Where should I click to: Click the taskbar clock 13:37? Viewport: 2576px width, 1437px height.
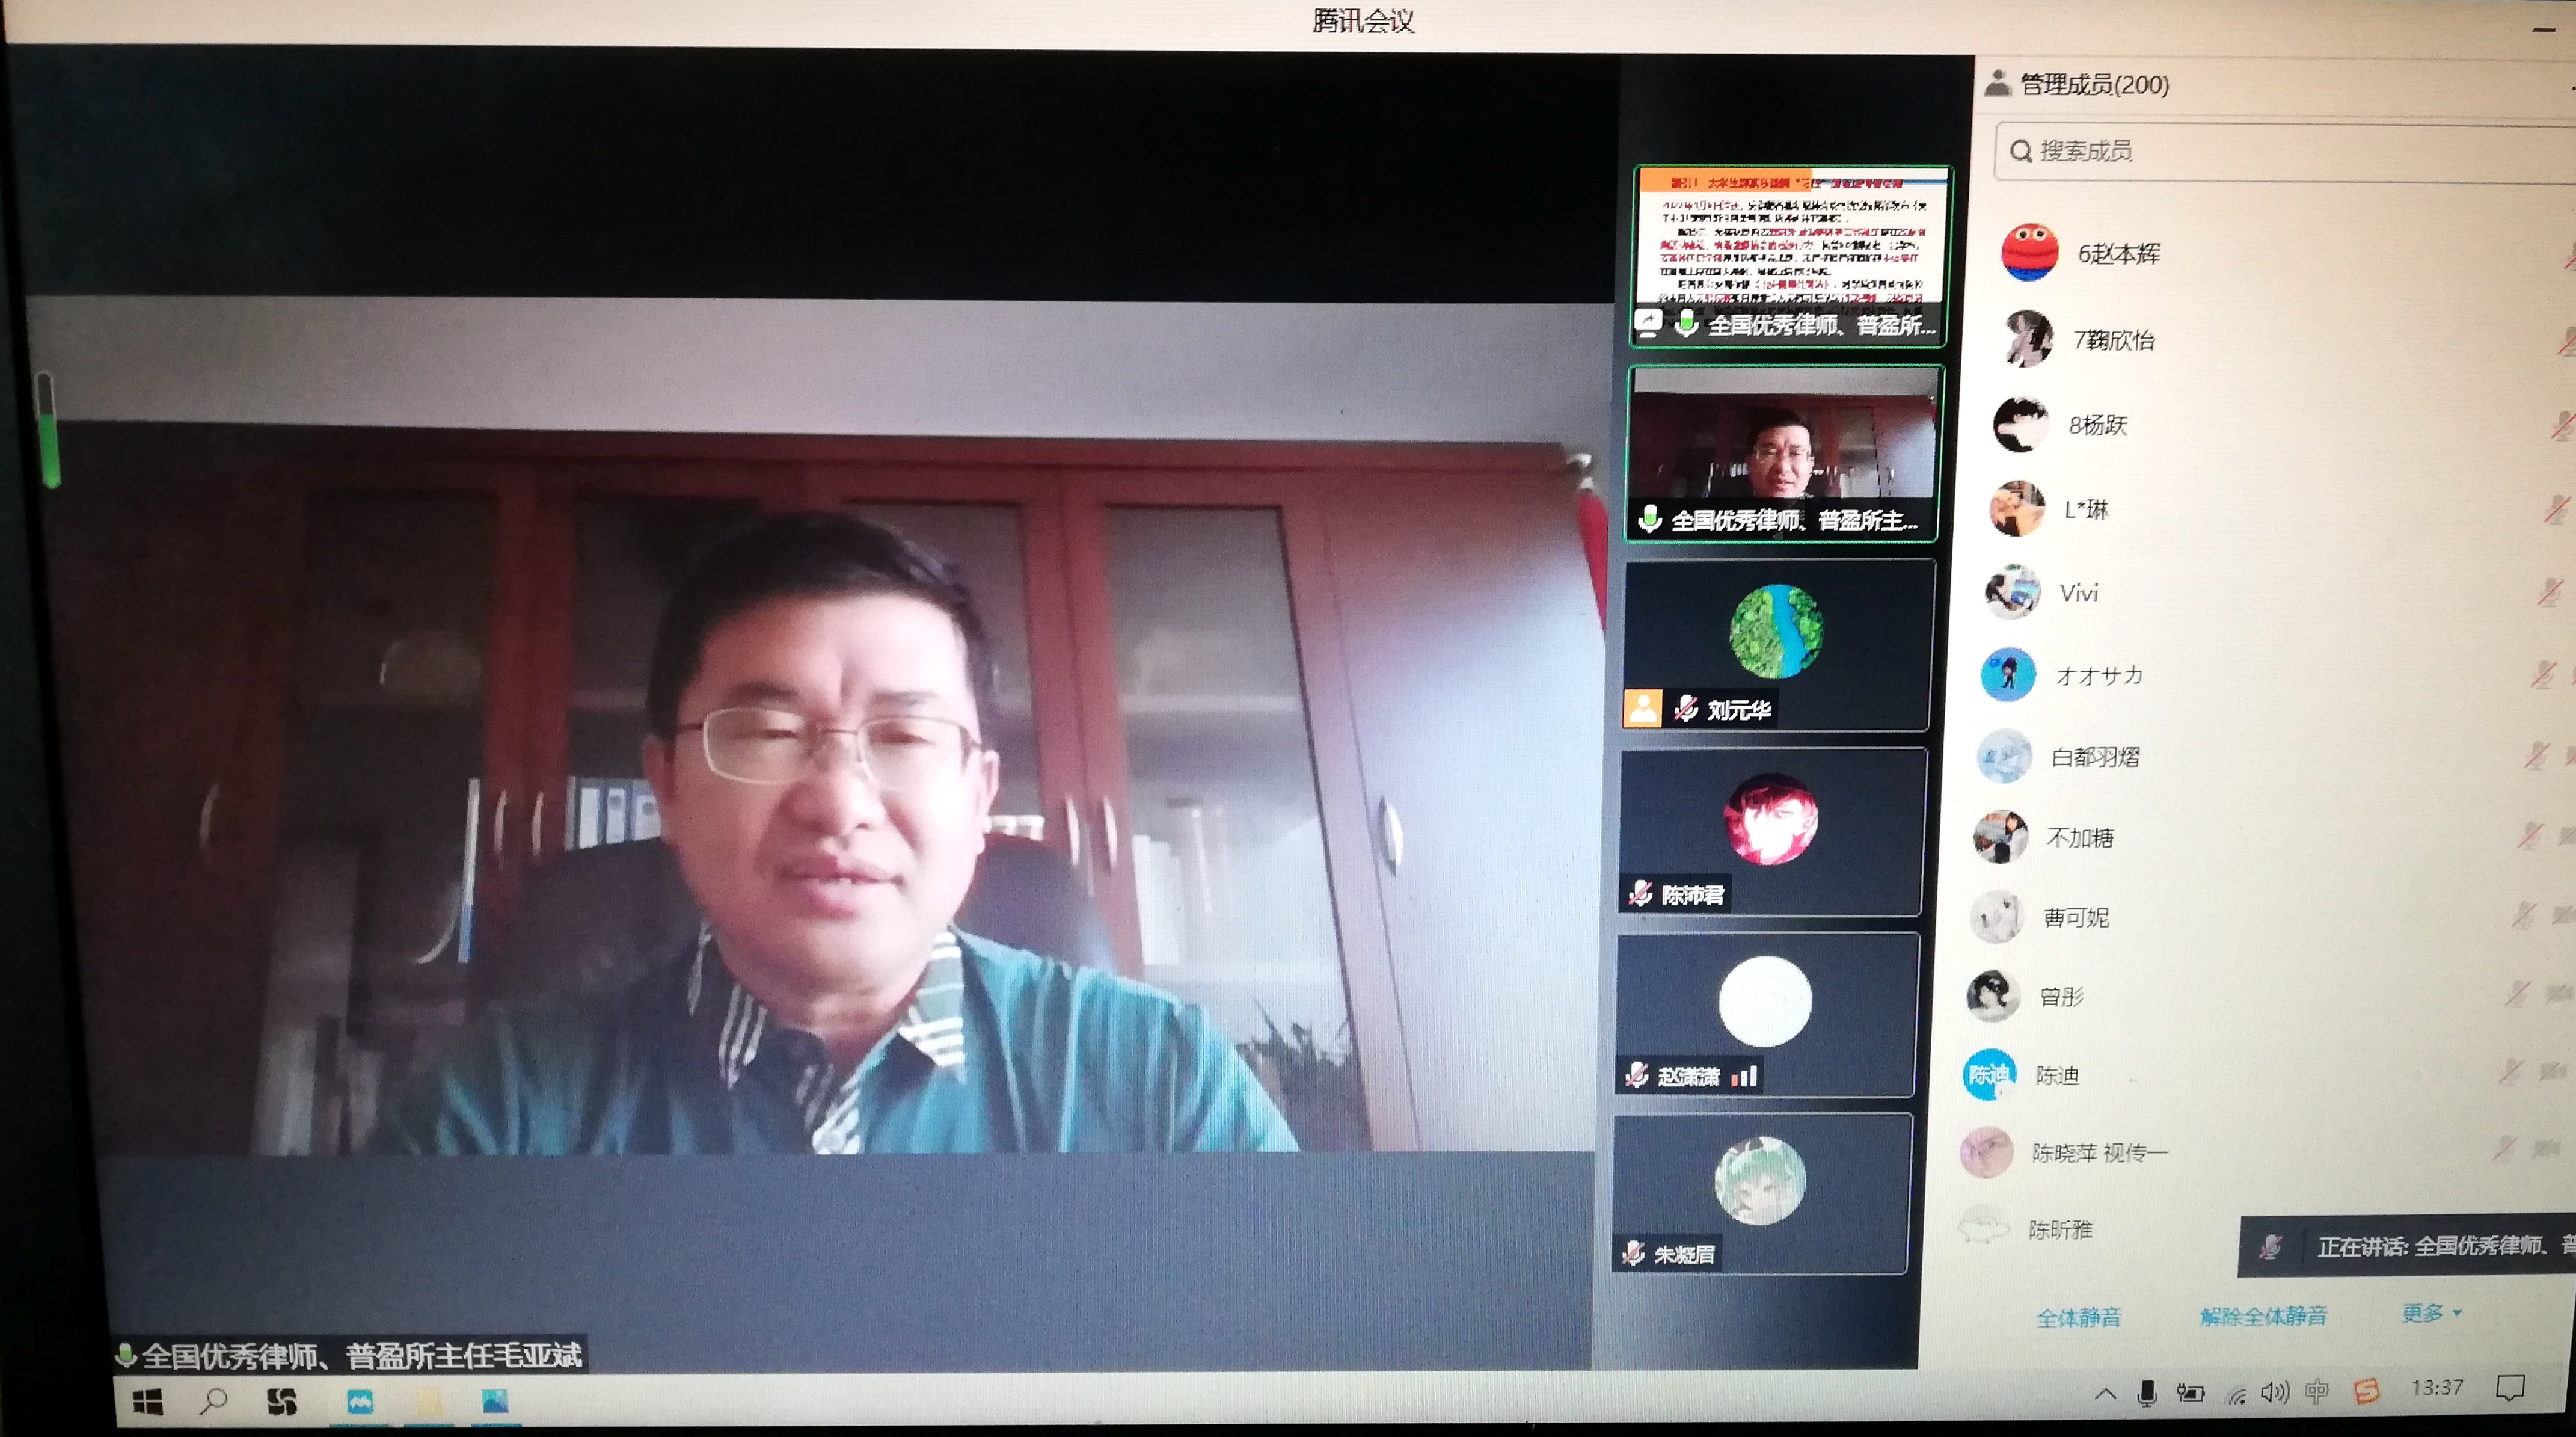click(2436, 1387)
